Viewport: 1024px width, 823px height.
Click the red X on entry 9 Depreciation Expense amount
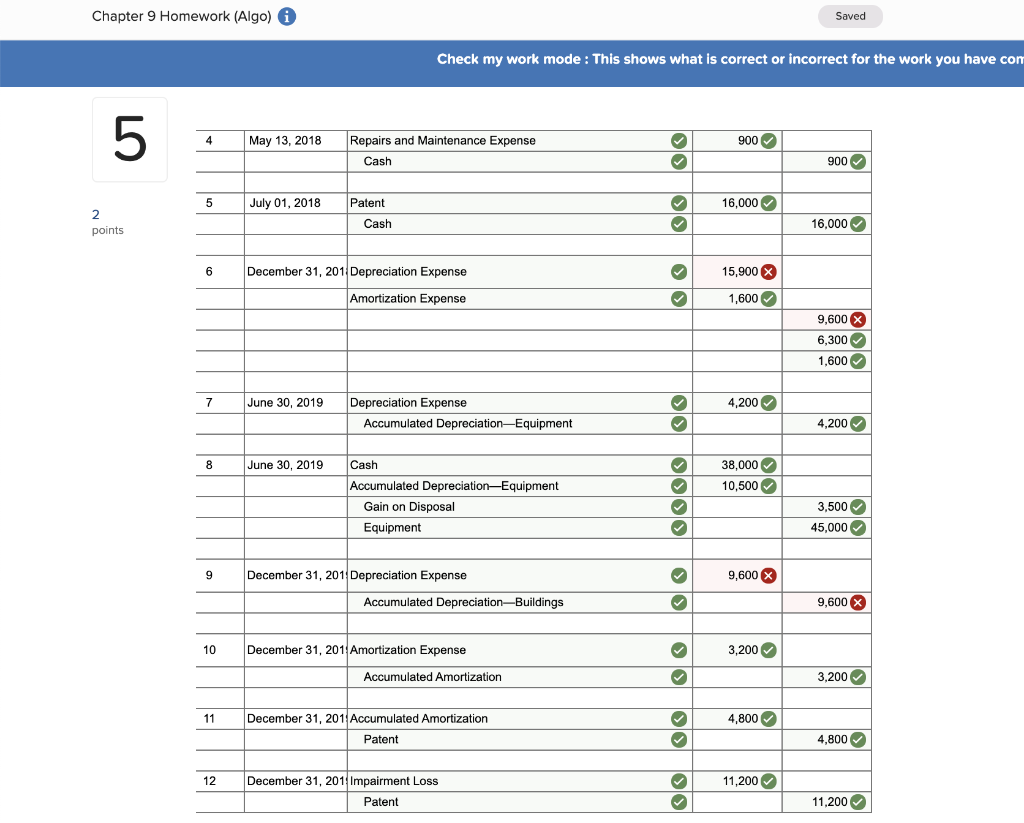click(x=766, y=575)
